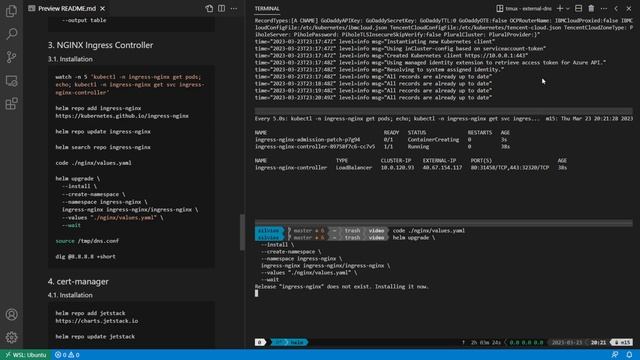Open editor More Actions menu
Image resolution: width=640 pixels, height=360 pixels.
click(x=234, y=8)
